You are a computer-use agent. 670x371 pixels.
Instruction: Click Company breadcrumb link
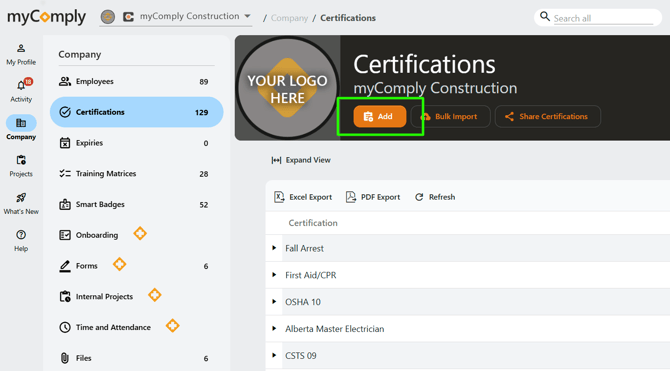(289, 18)
